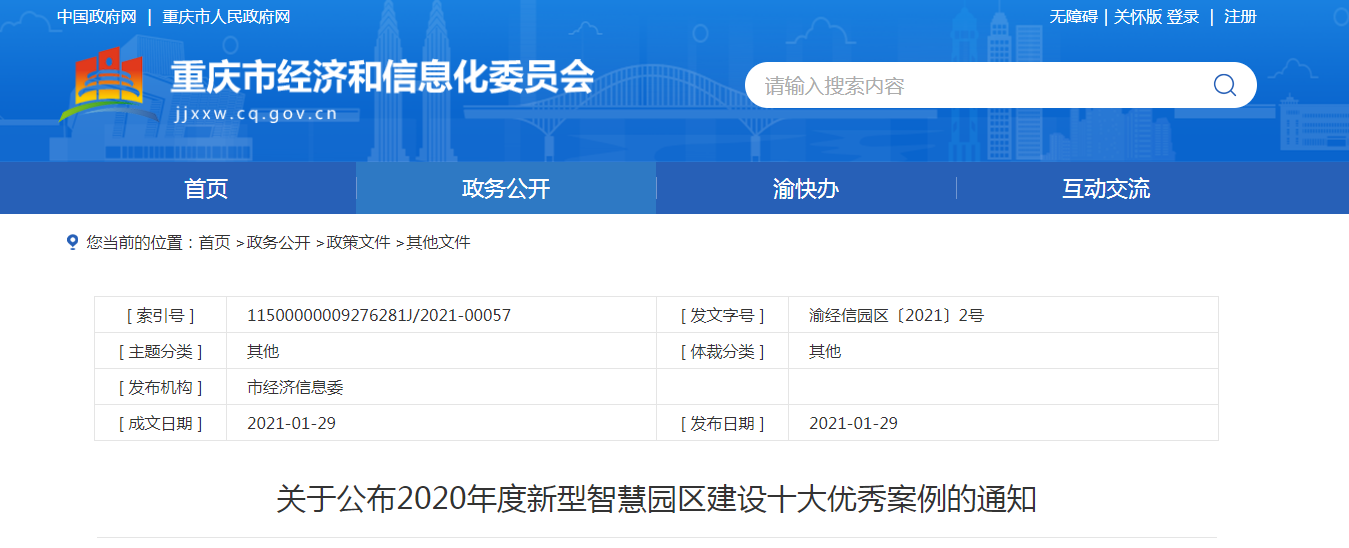Open the 中国政府网 link

point(96,17)
